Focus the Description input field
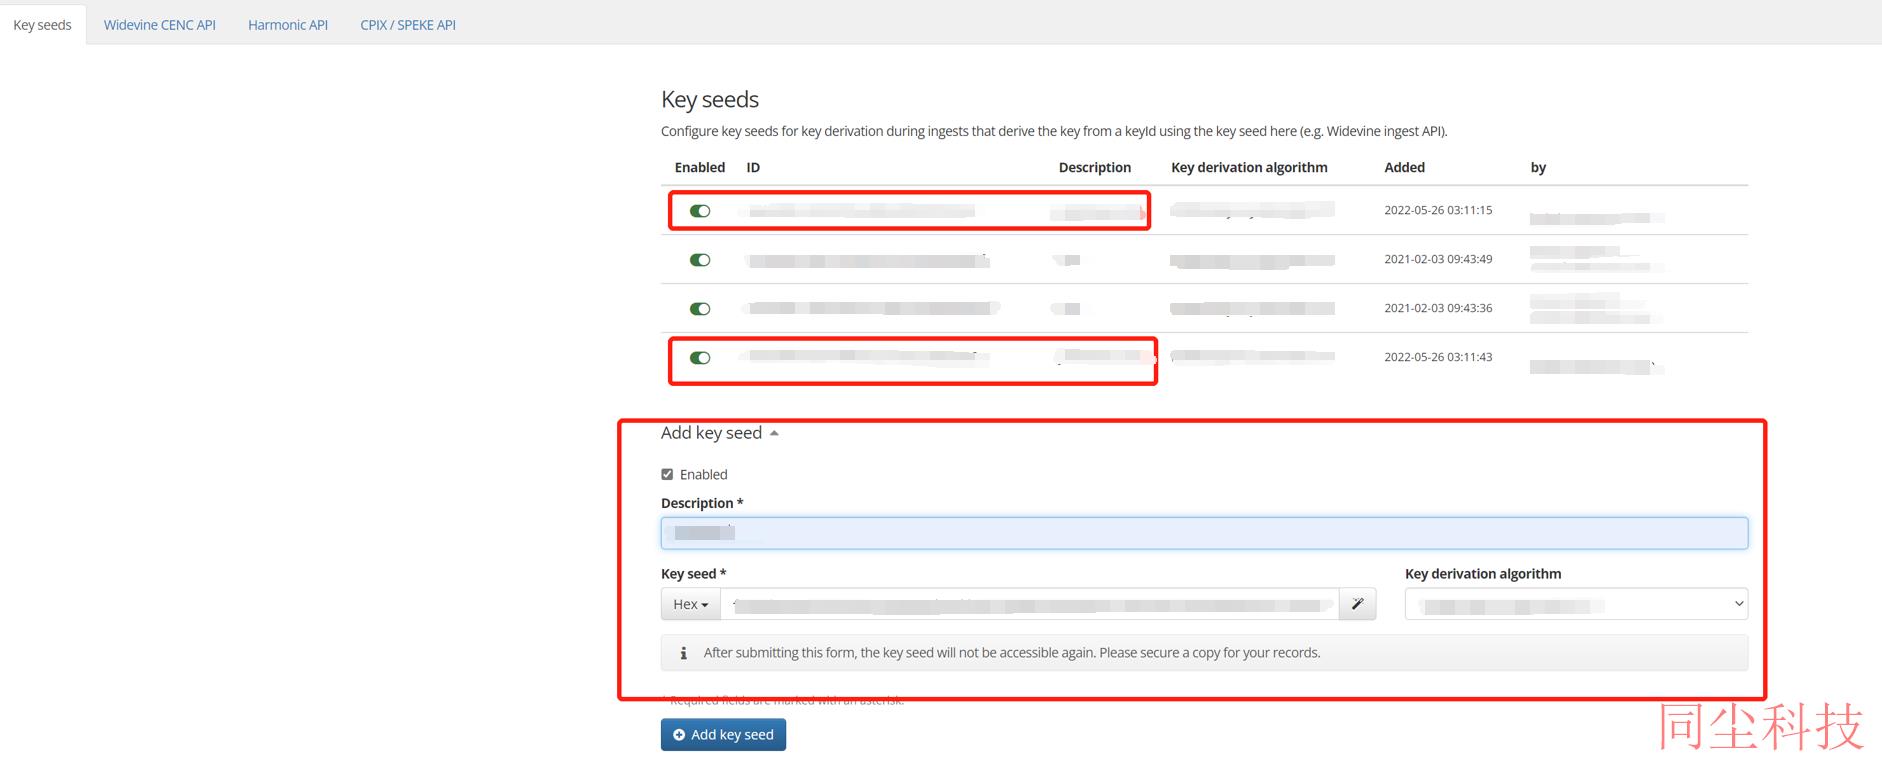Viewport: 1882px width, 766px height. click(1204, 533)
